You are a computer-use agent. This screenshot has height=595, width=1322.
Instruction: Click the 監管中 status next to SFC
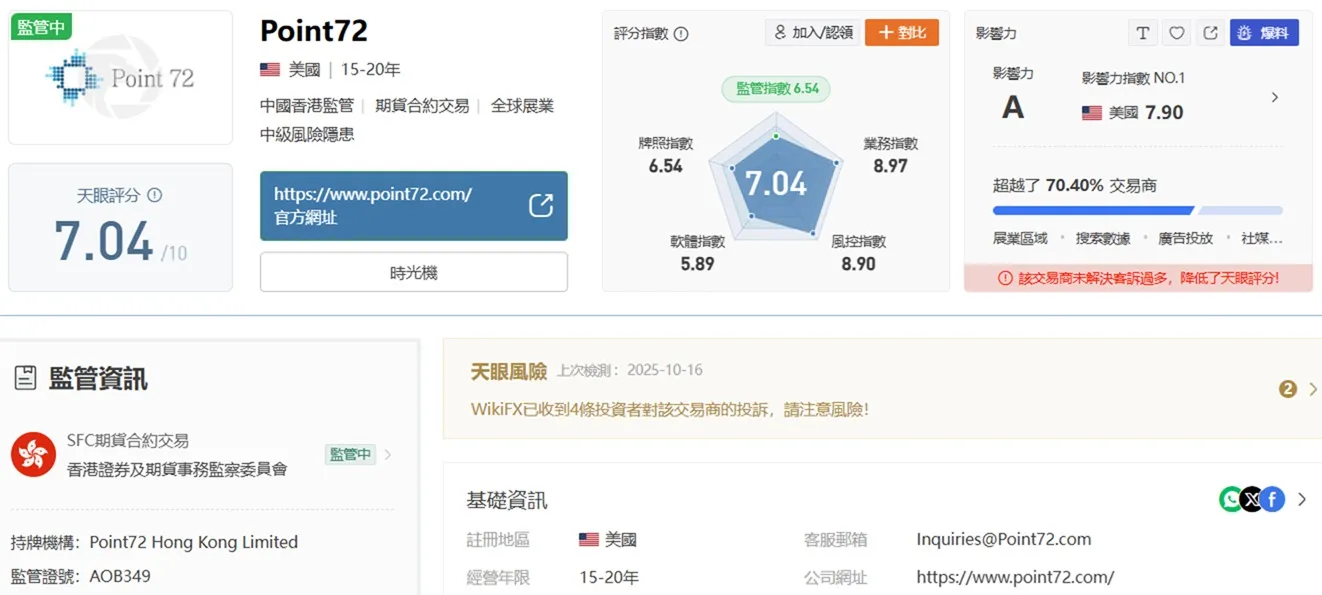350,454
